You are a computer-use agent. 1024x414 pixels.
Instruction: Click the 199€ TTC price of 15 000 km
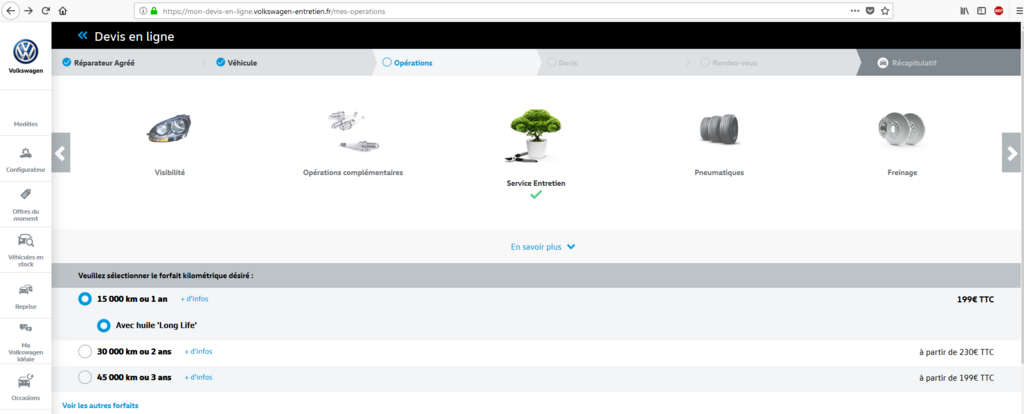point(975,300)
